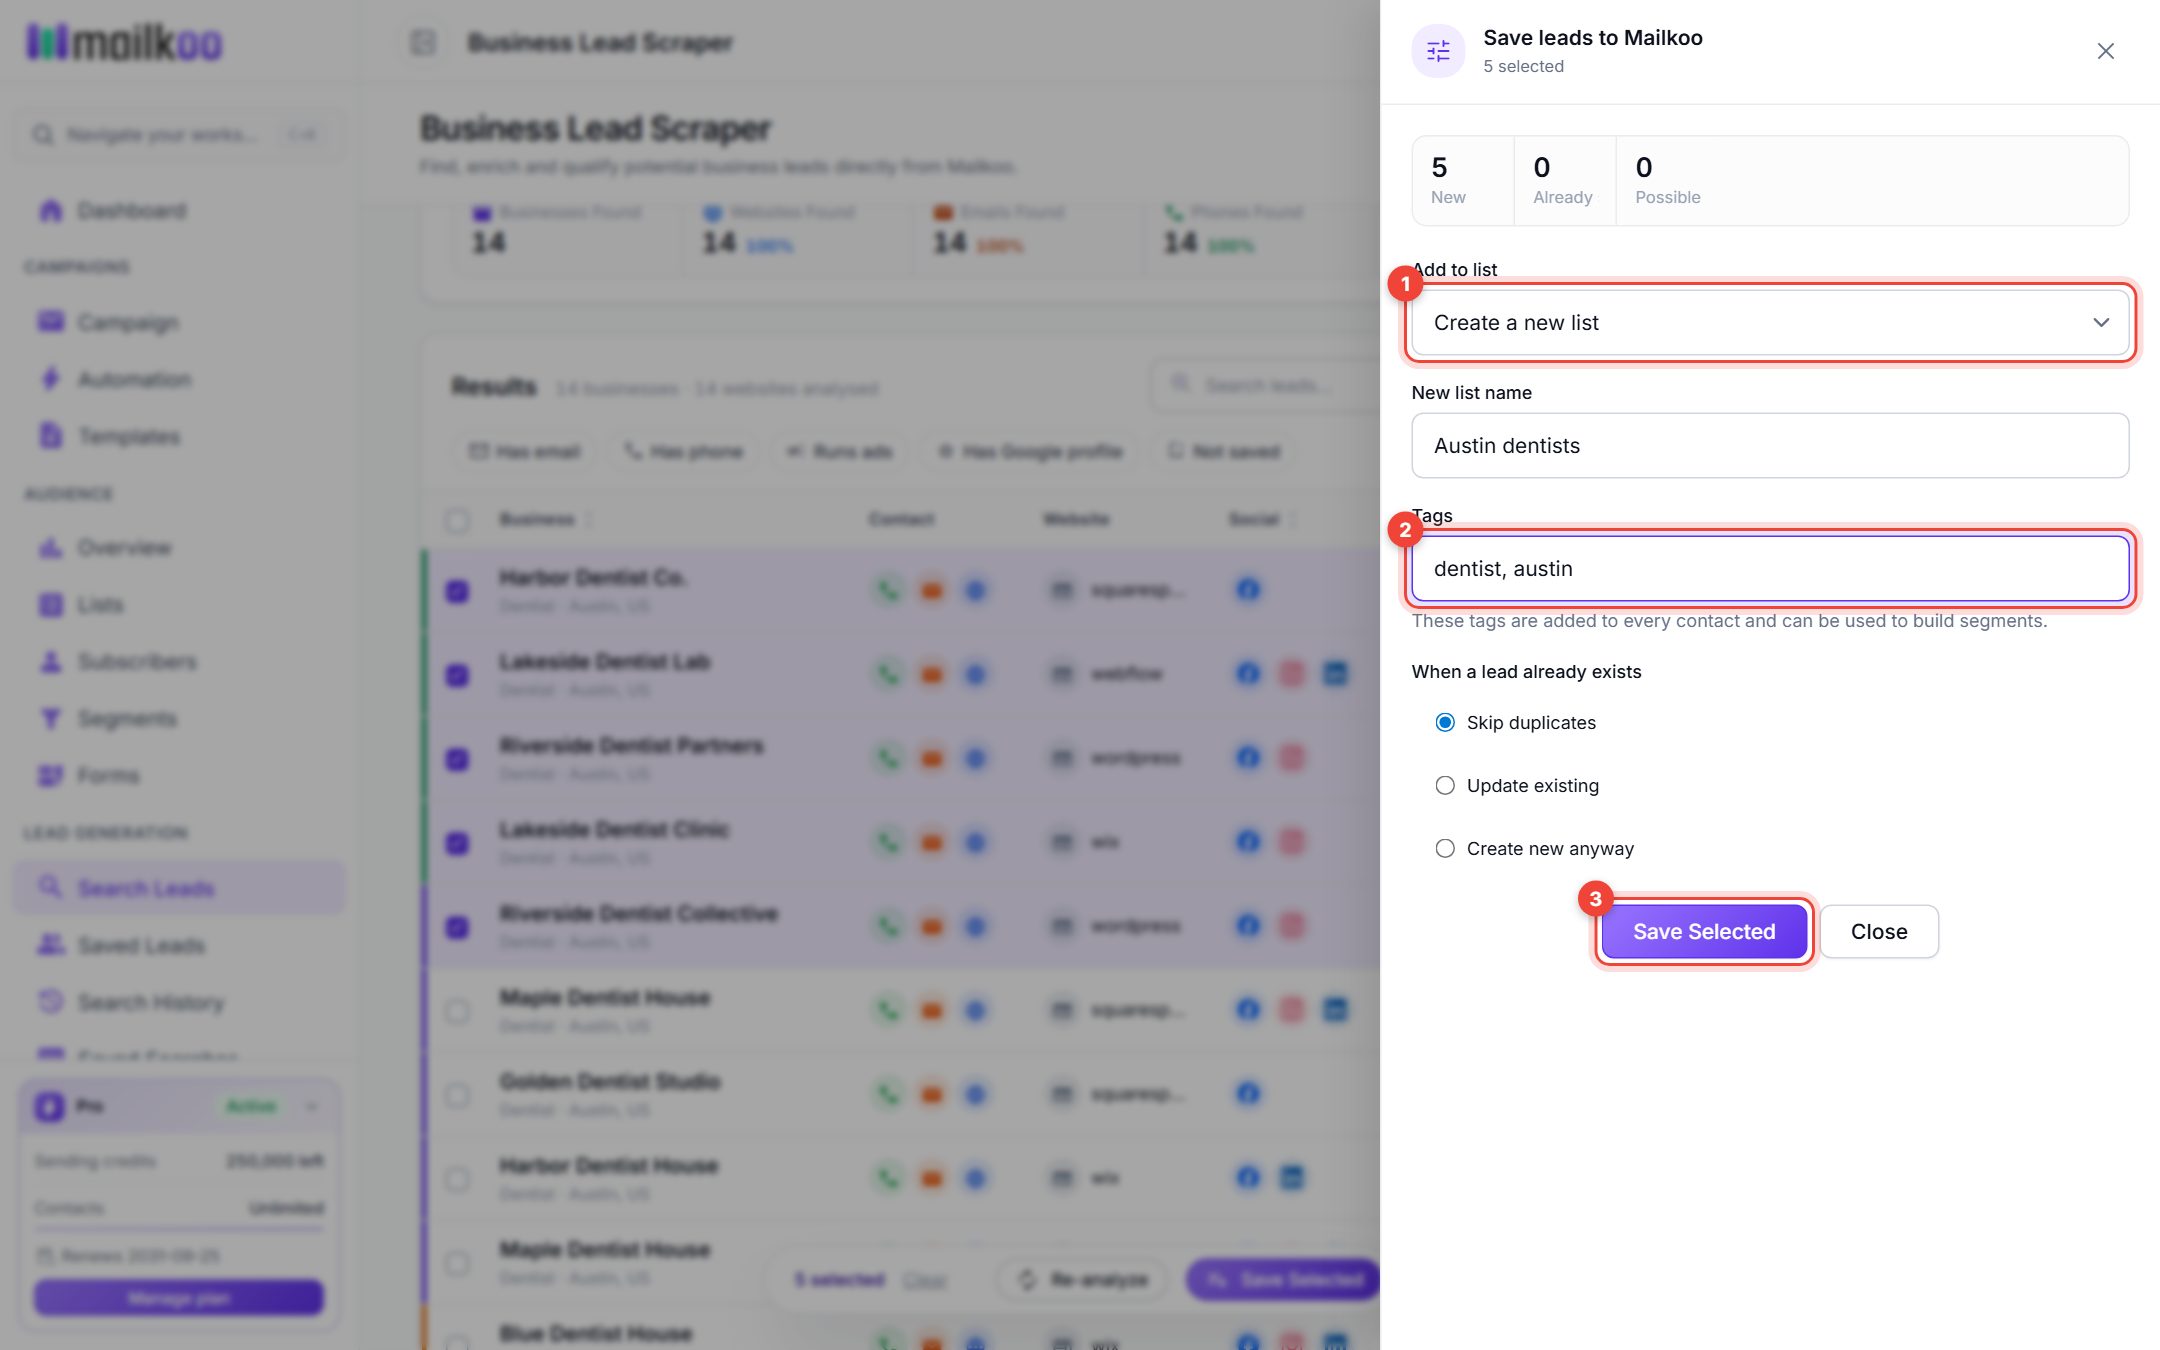Click the Tags input field

point(1770,568)
